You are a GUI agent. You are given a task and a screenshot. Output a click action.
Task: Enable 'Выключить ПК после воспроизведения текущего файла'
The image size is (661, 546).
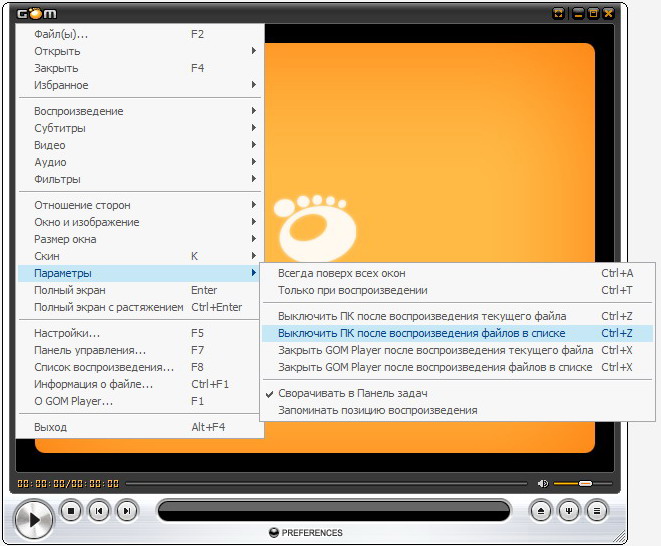pos(457,316)
